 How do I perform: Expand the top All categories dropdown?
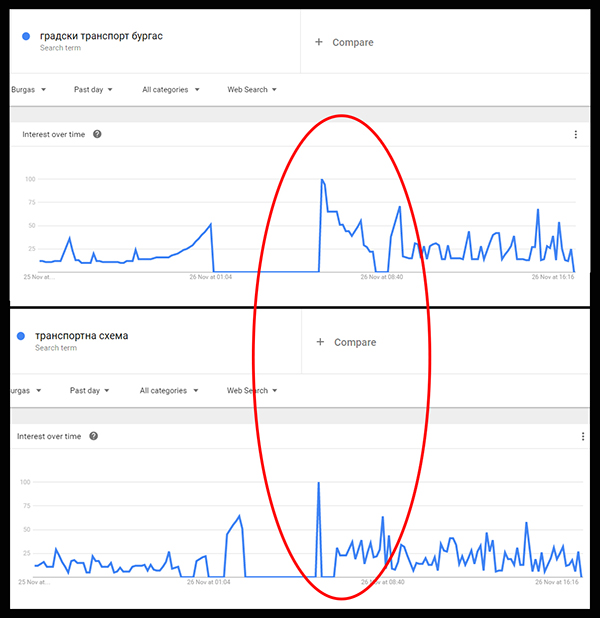(171, 89)
